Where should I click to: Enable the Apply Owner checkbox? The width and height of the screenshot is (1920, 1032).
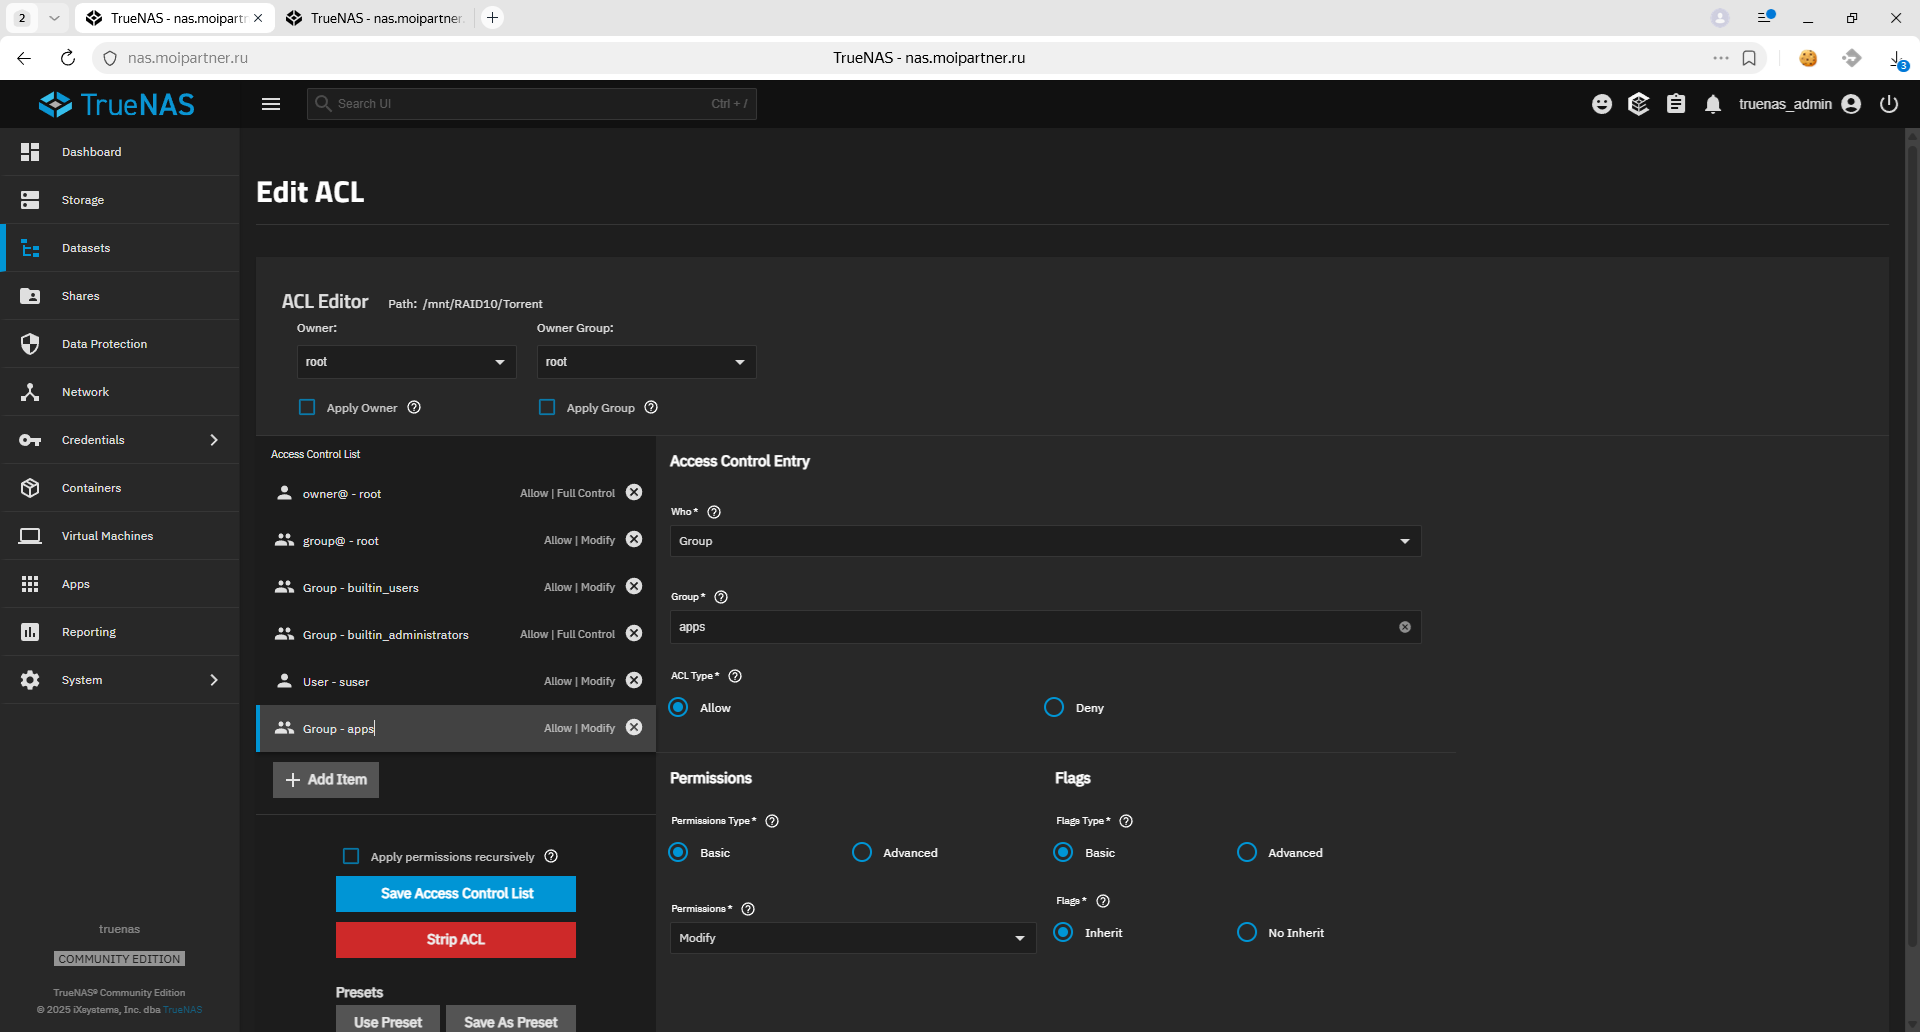[x=307, y=407]
